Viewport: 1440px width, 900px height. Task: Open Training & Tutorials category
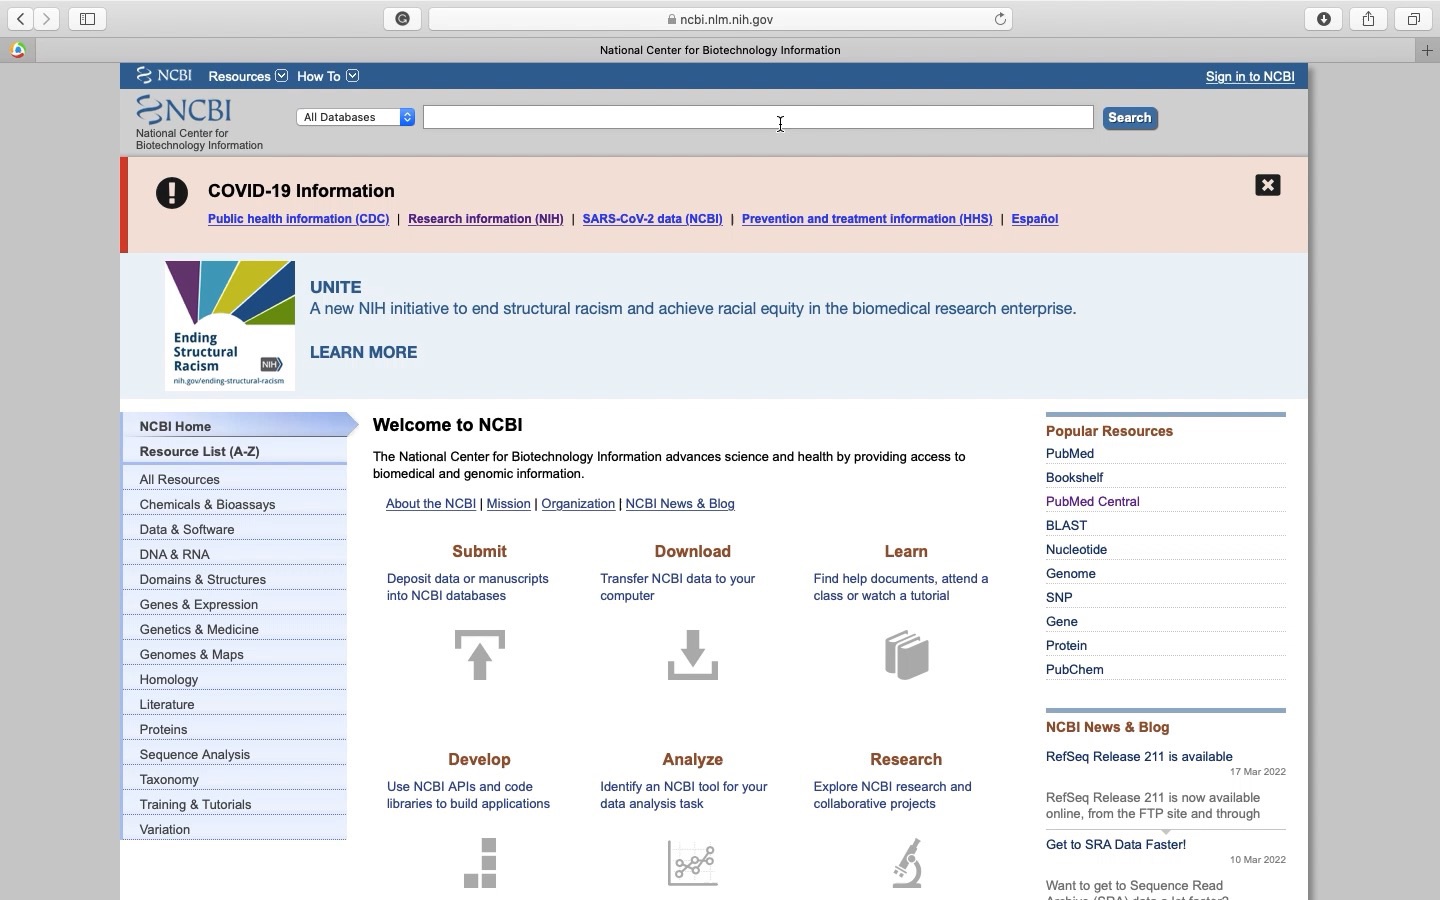click(x=235, y=804)
